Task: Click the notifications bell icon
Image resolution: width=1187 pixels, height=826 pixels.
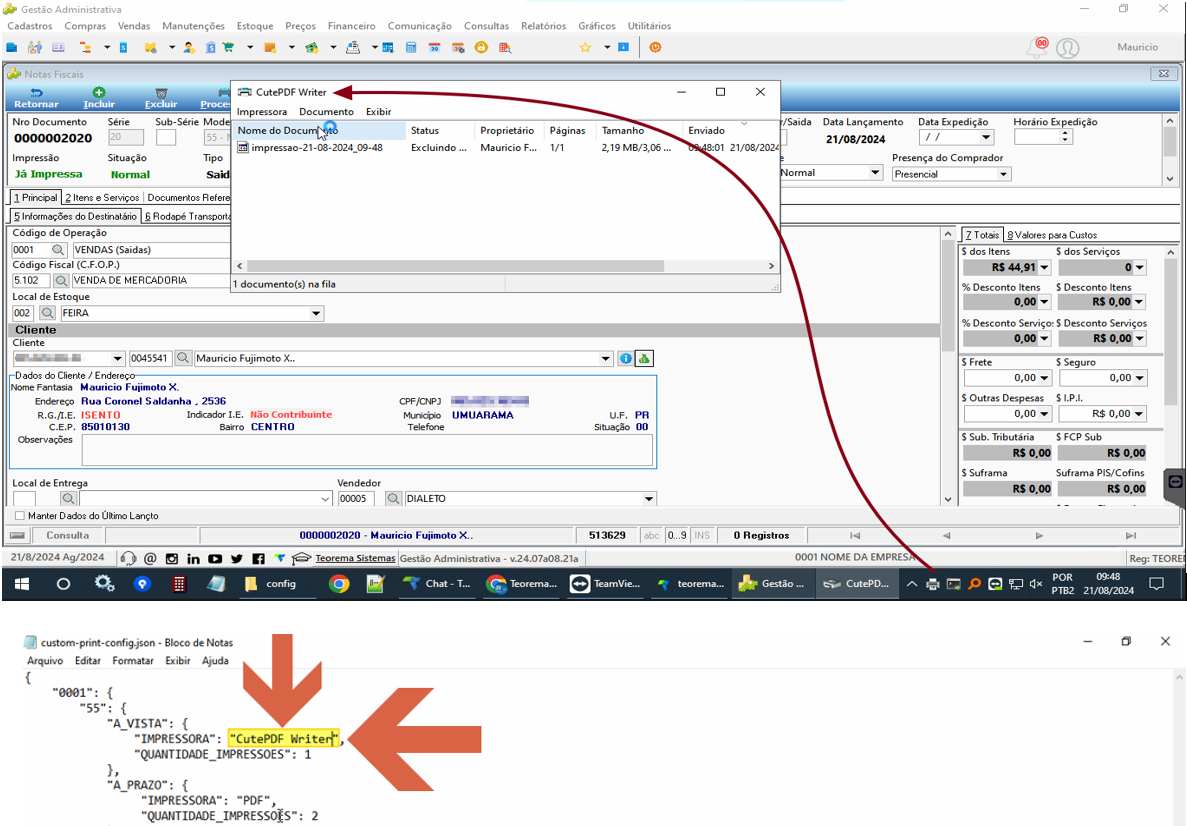Action: [1036, 47]
